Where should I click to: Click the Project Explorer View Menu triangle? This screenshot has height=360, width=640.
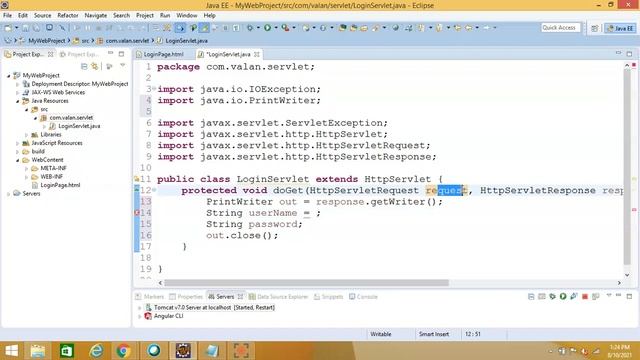point(123,65)
